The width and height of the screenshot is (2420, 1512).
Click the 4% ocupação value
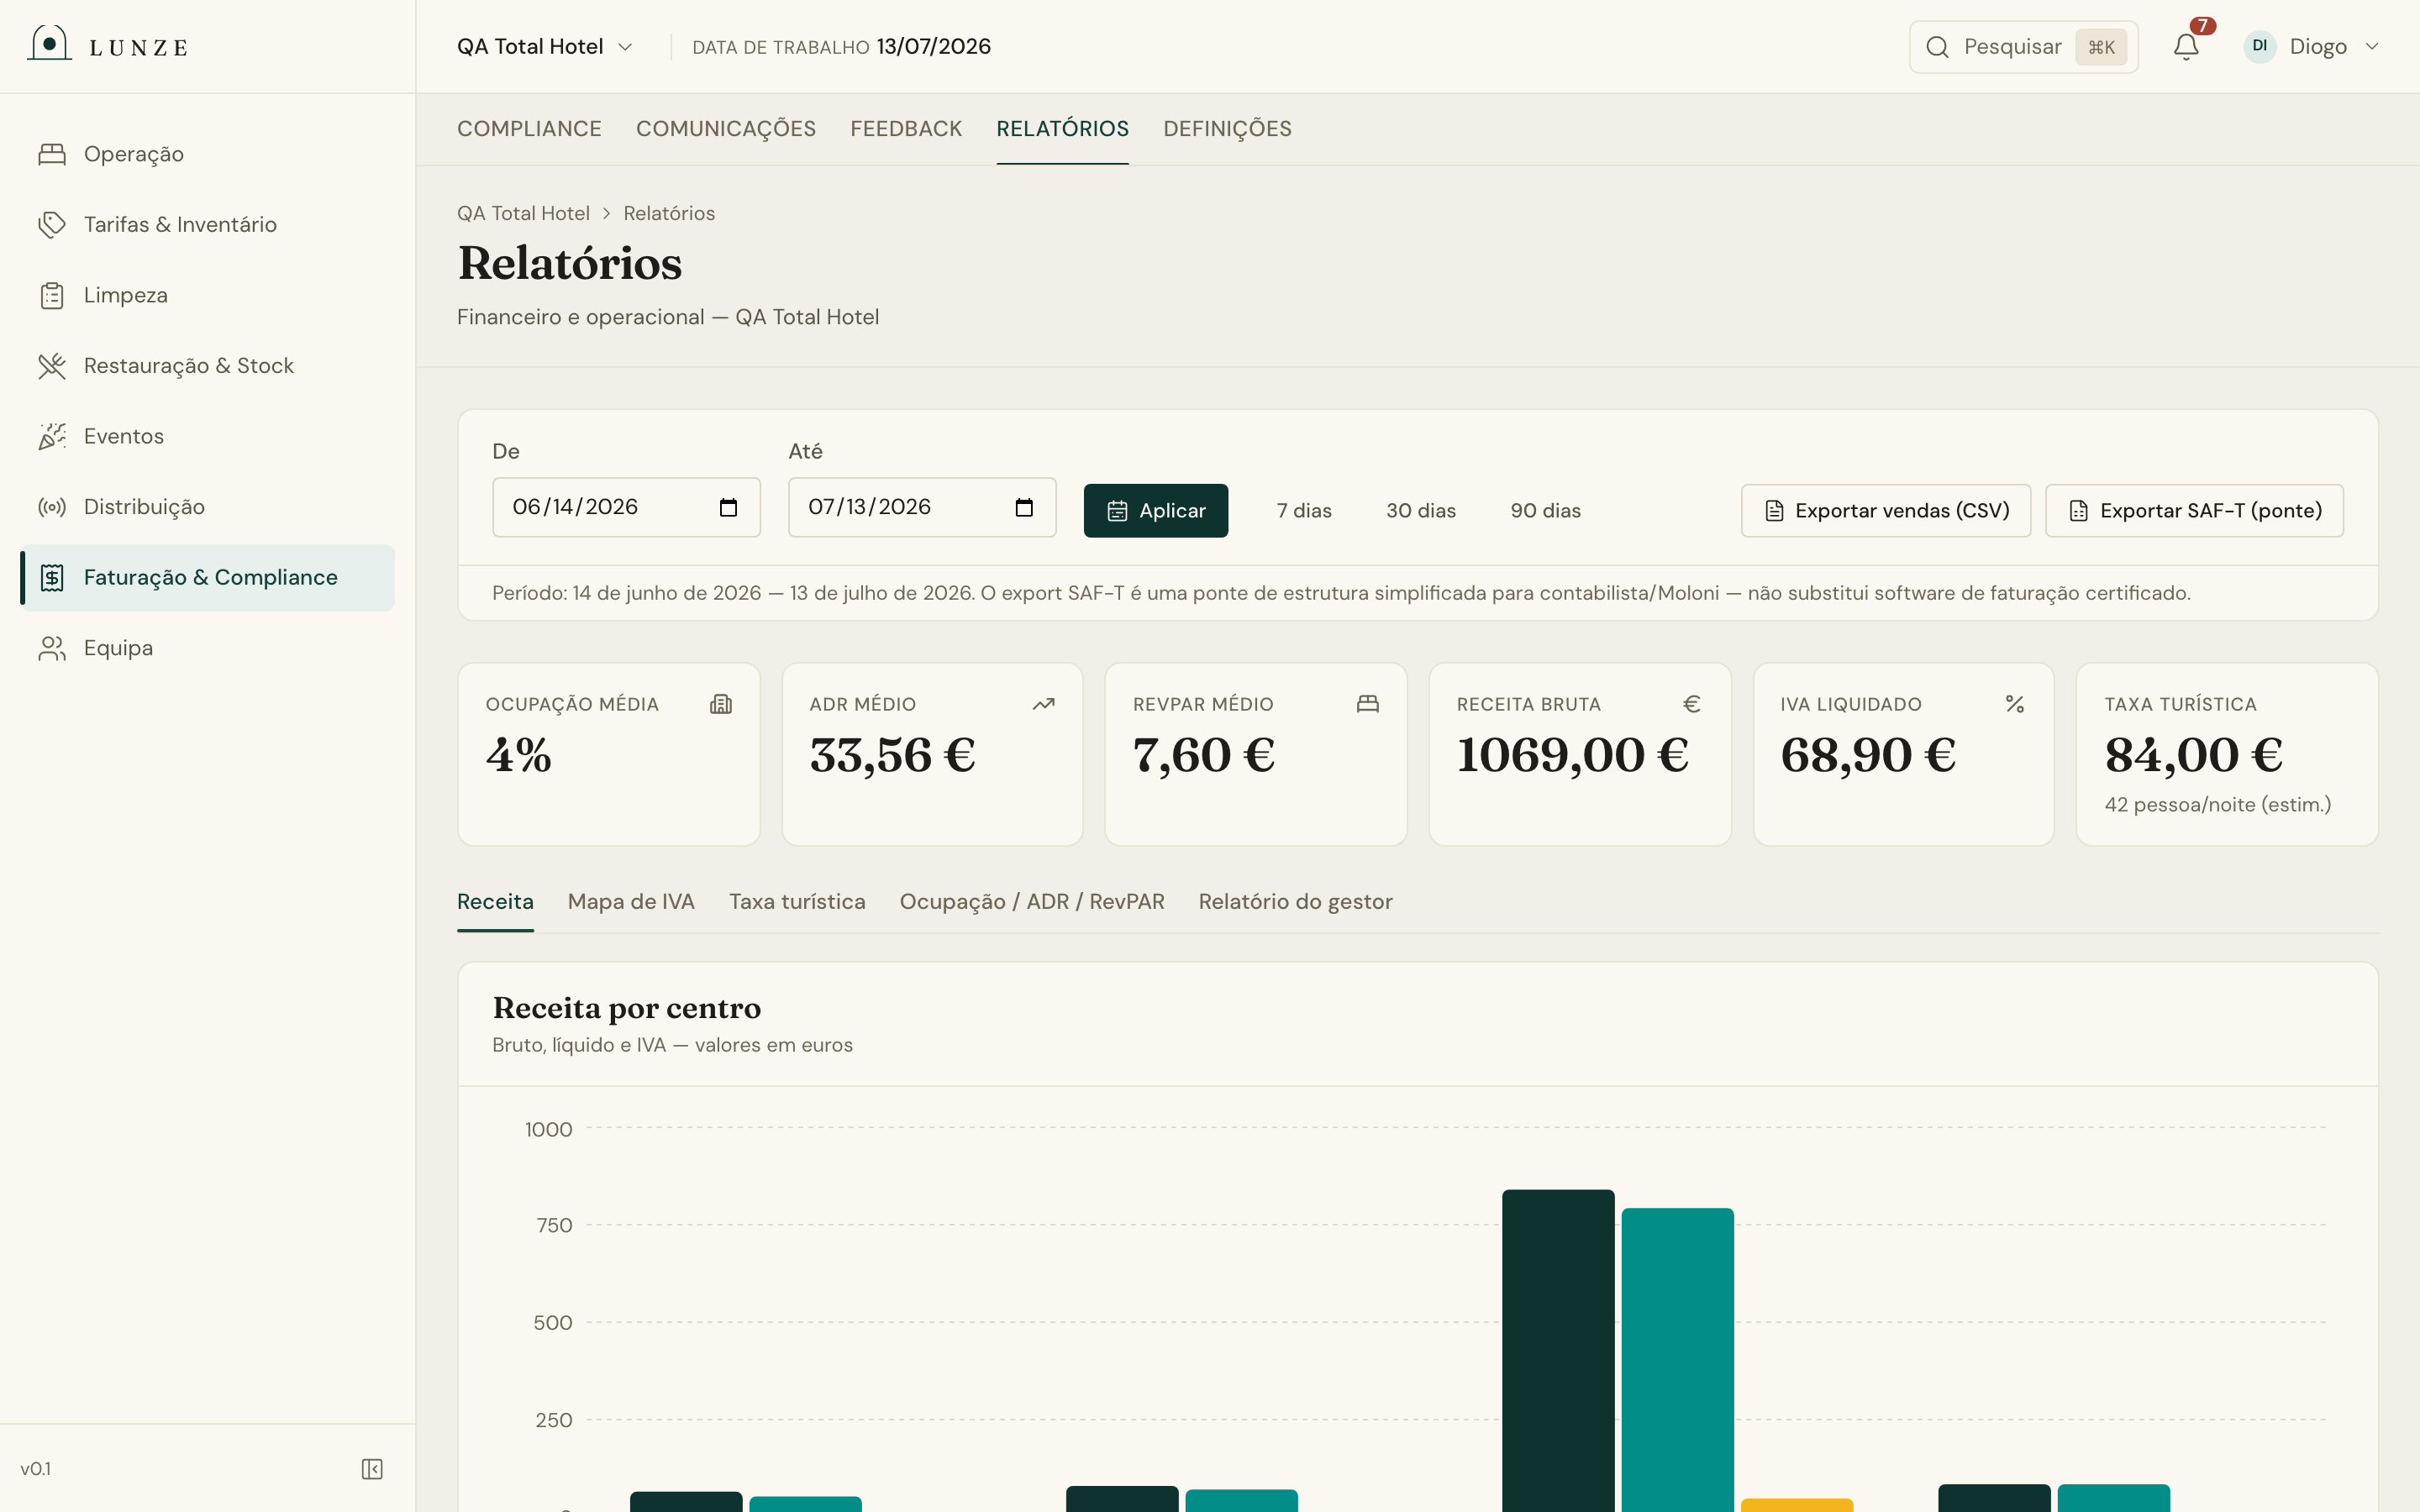pyautogui.click(x=518, y=755)
